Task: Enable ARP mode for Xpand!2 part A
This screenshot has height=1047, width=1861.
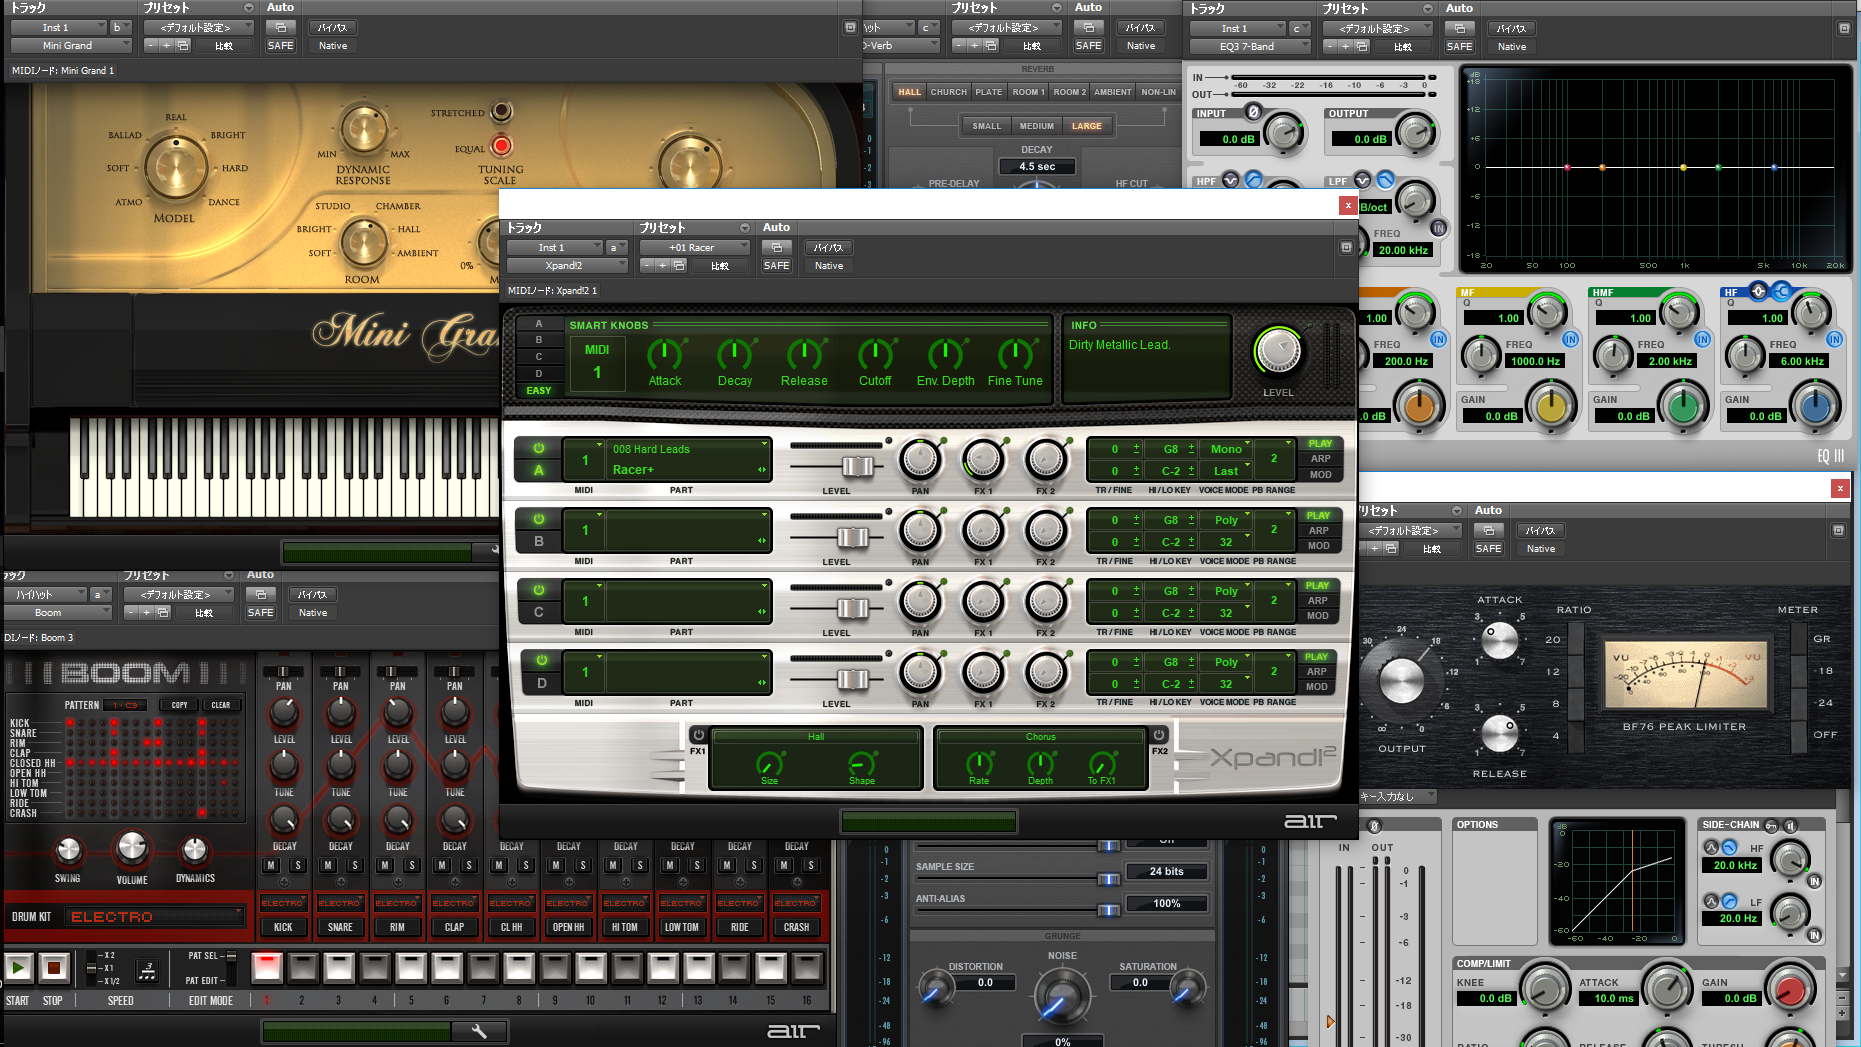Action: pos(1320,459)
